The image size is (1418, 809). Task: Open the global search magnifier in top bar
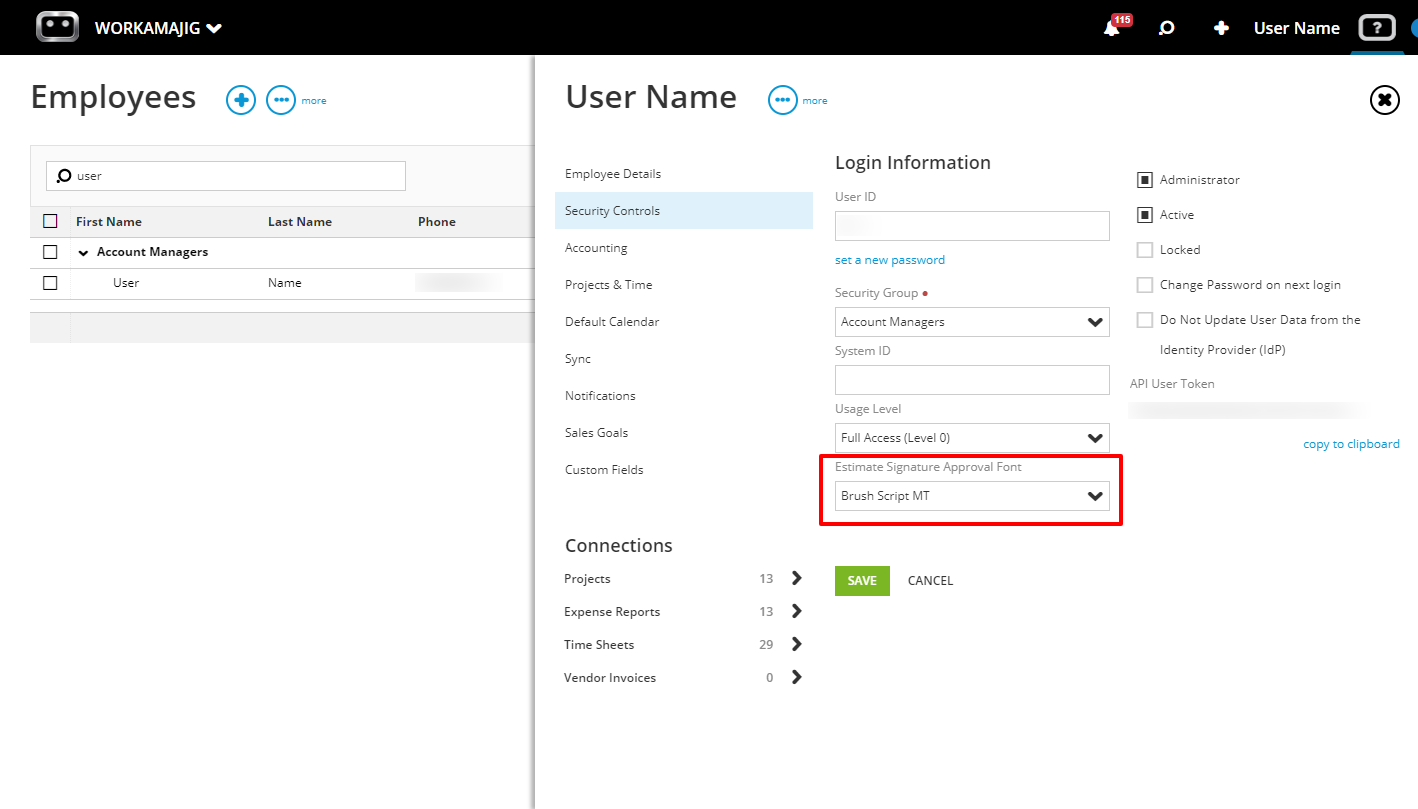coord(1166,28)
